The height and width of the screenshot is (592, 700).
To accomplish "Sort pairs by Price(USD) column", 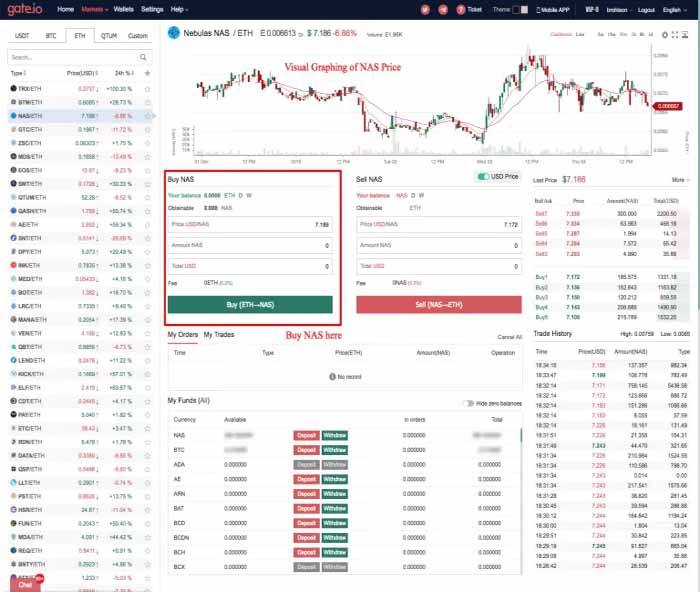I will point(82,73).
